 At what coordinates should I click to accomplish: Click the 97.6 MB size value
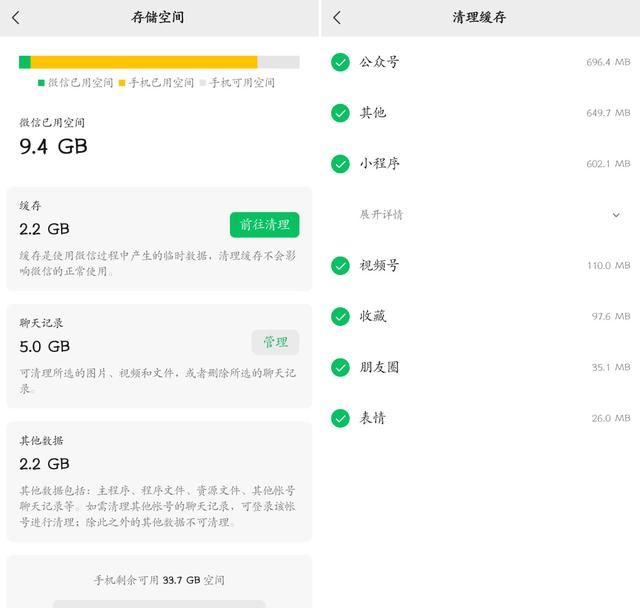coord(611,317)
